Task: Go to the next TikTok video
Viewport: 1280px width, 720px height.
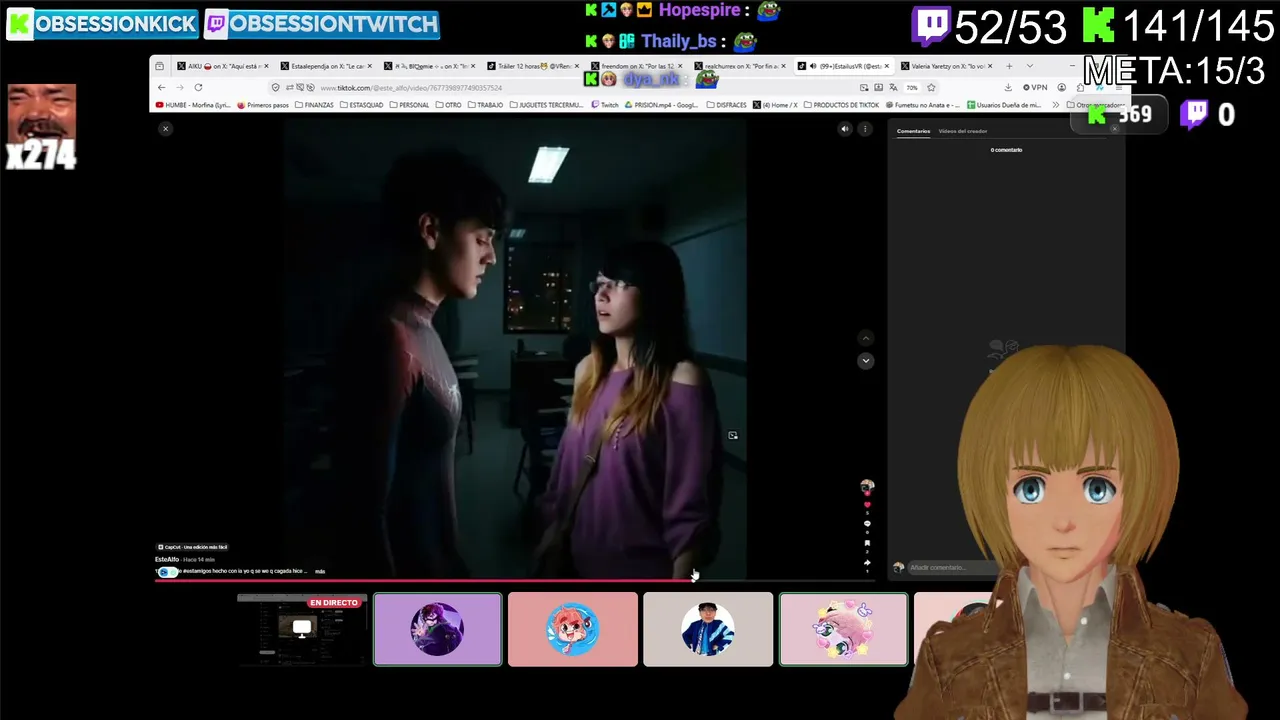Action: [x=866, y=360]
